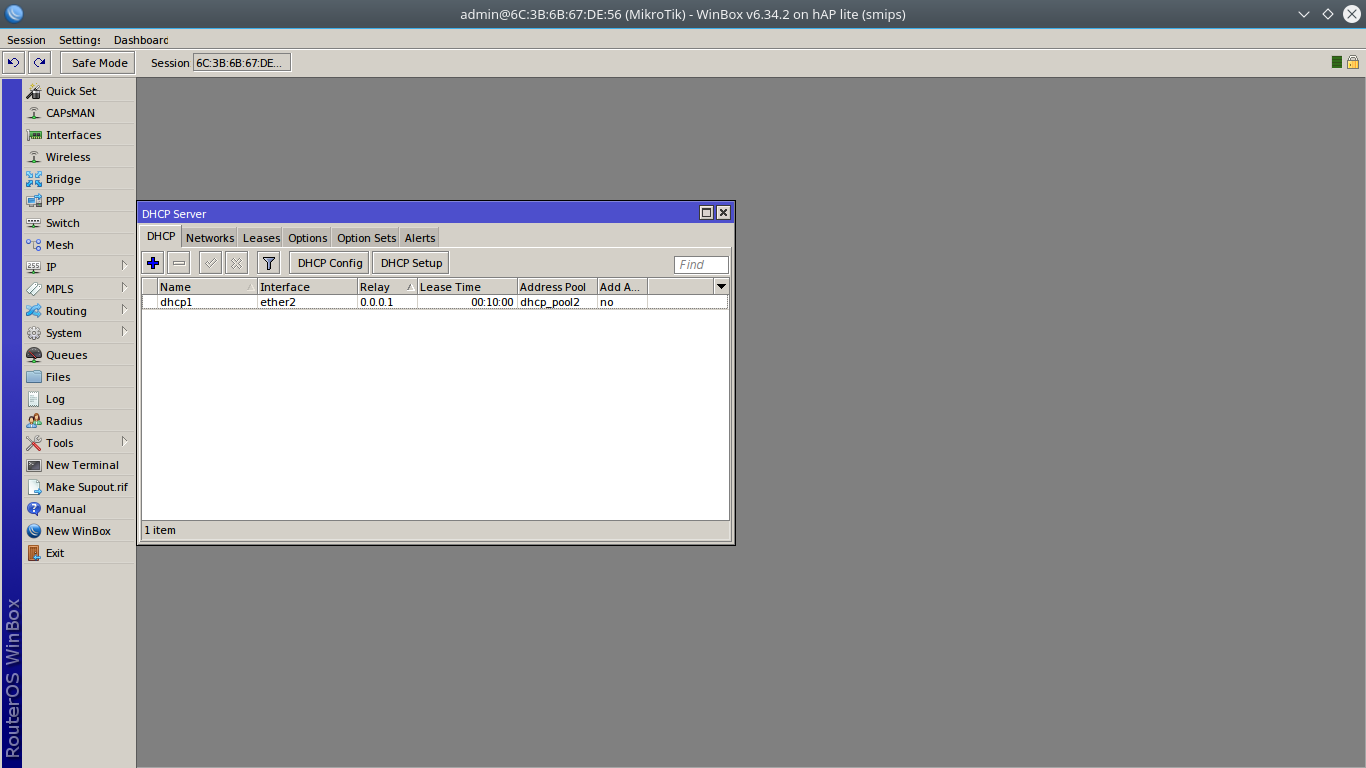This screenshot has width=1366, height=768.
Task: Expand the System submenu
Action: 79,333
